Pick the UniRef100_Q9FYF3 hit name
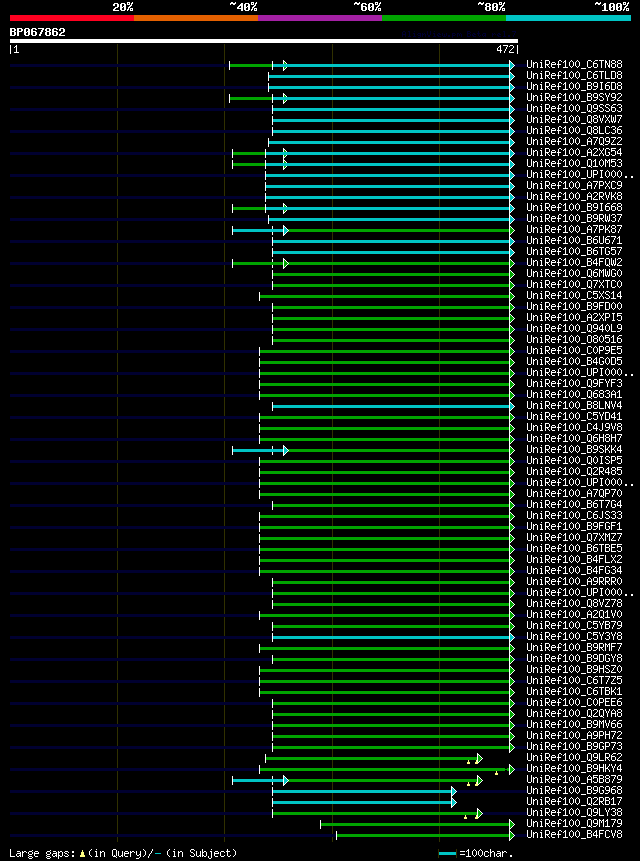This screenshot has height=861, width=640. [574, 383]
